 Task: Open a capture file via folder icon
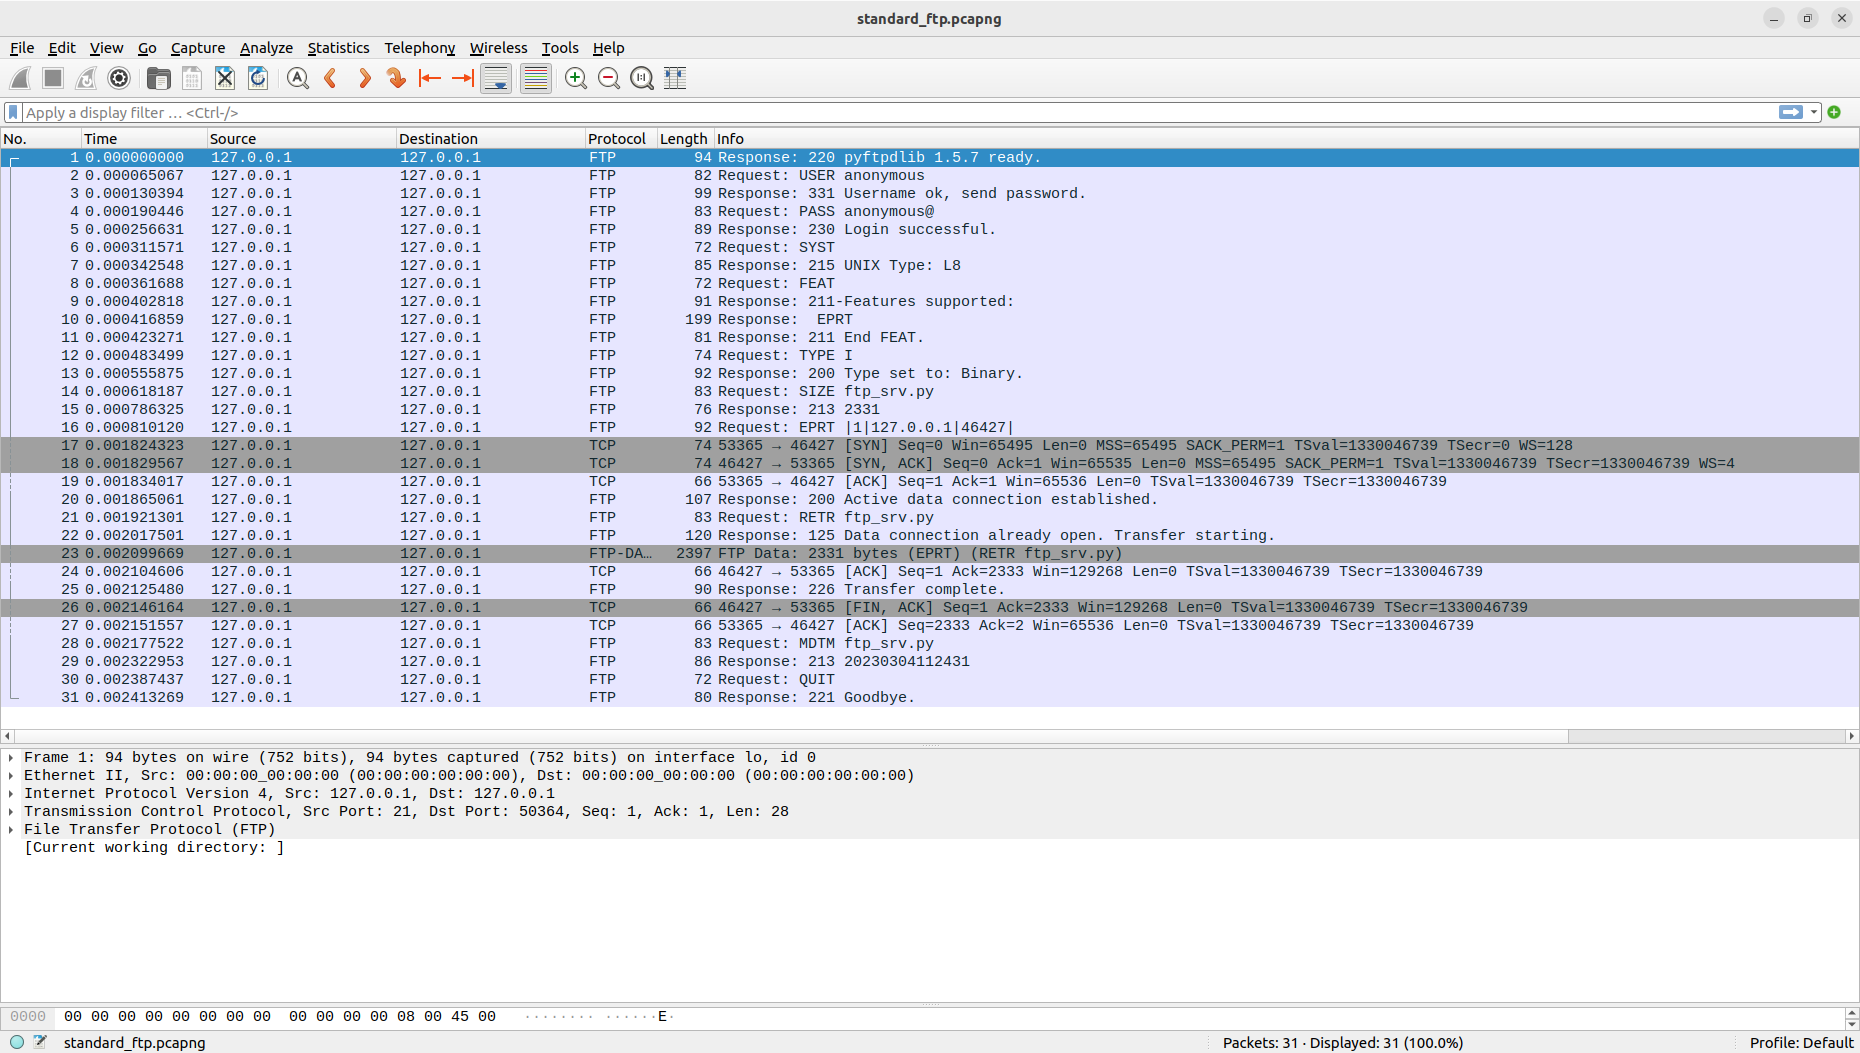(x=158, y=78)
